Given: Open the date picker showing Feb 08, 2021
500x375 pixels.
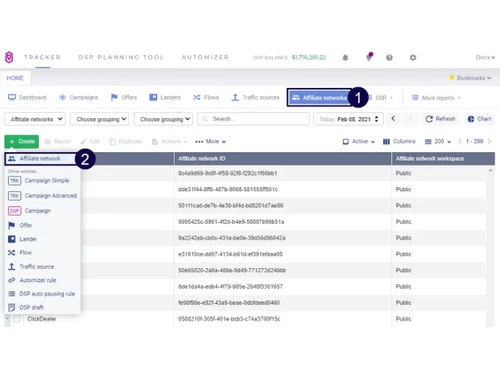Looking at the screenshot, I should (x=348, y=119).
